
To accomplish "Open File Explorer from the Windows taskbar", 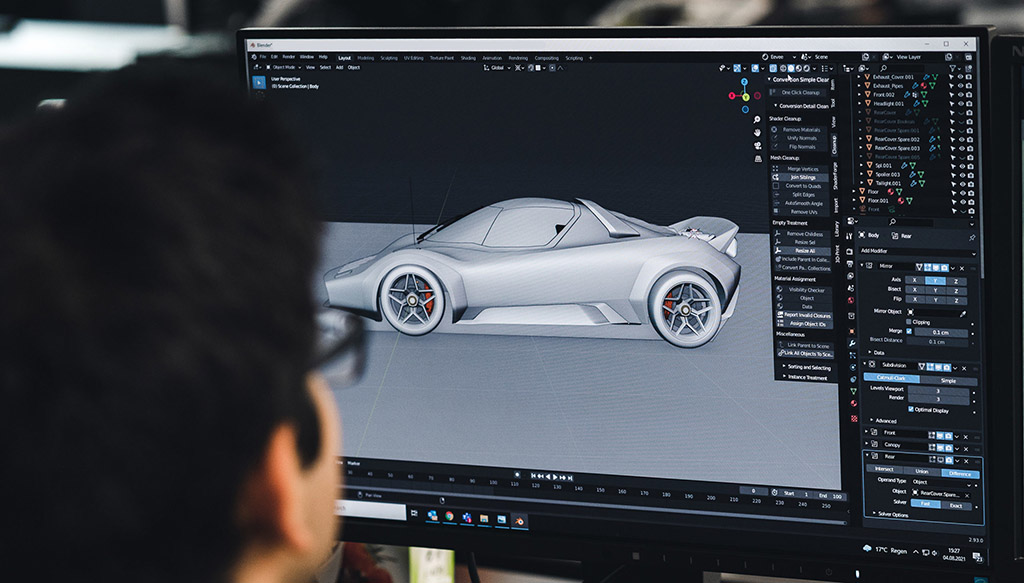I will click(484, 519).
